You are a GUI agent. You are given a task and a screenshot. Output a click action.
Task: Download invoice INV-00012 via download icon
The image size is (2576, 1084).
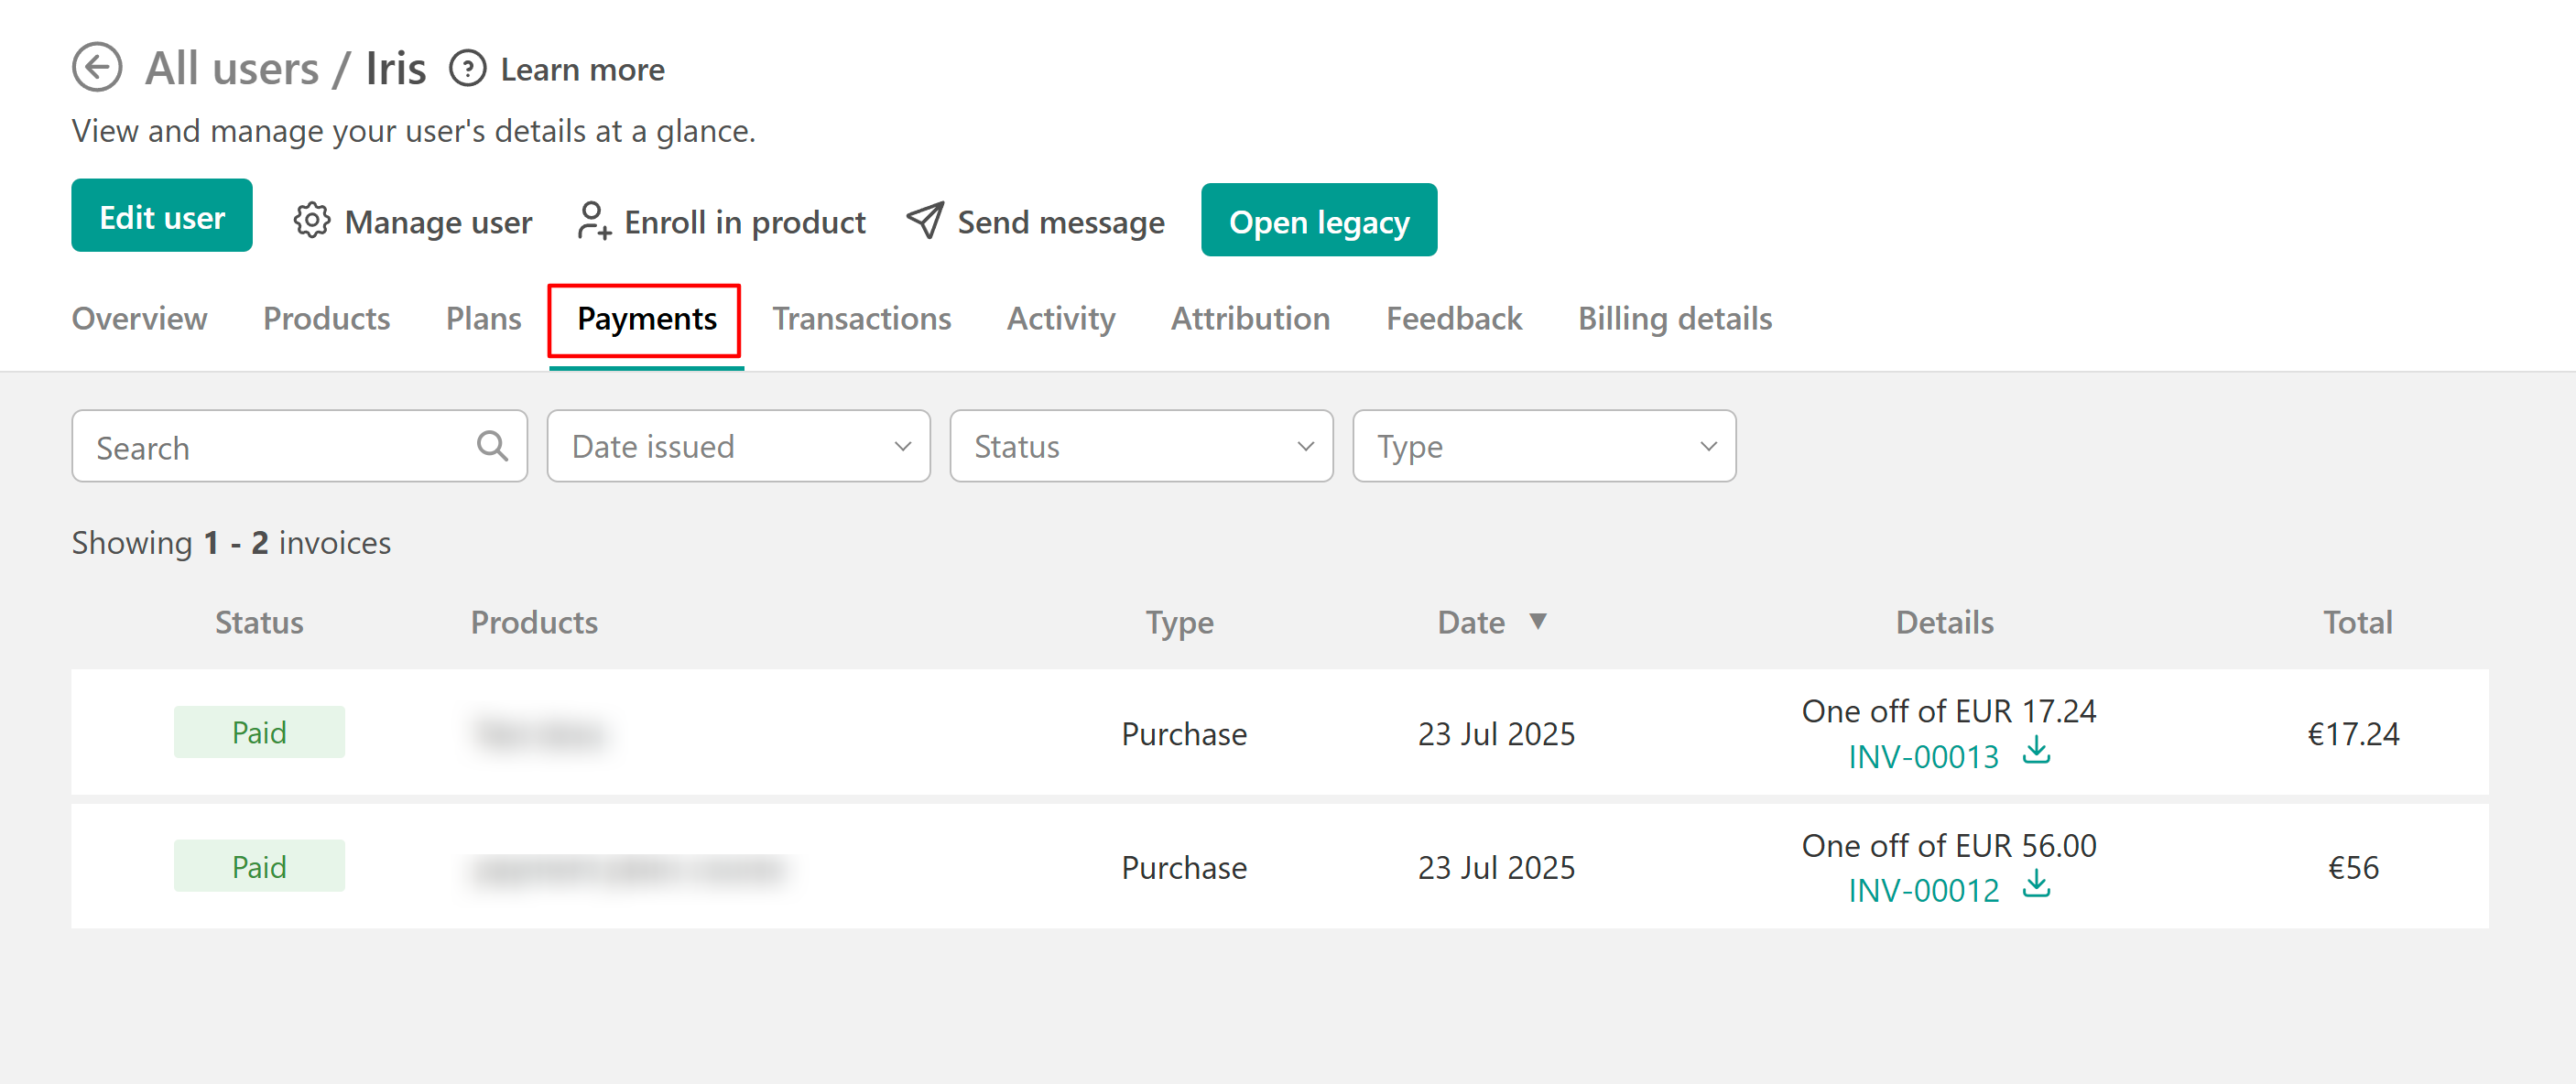[x=2036, y=885]
